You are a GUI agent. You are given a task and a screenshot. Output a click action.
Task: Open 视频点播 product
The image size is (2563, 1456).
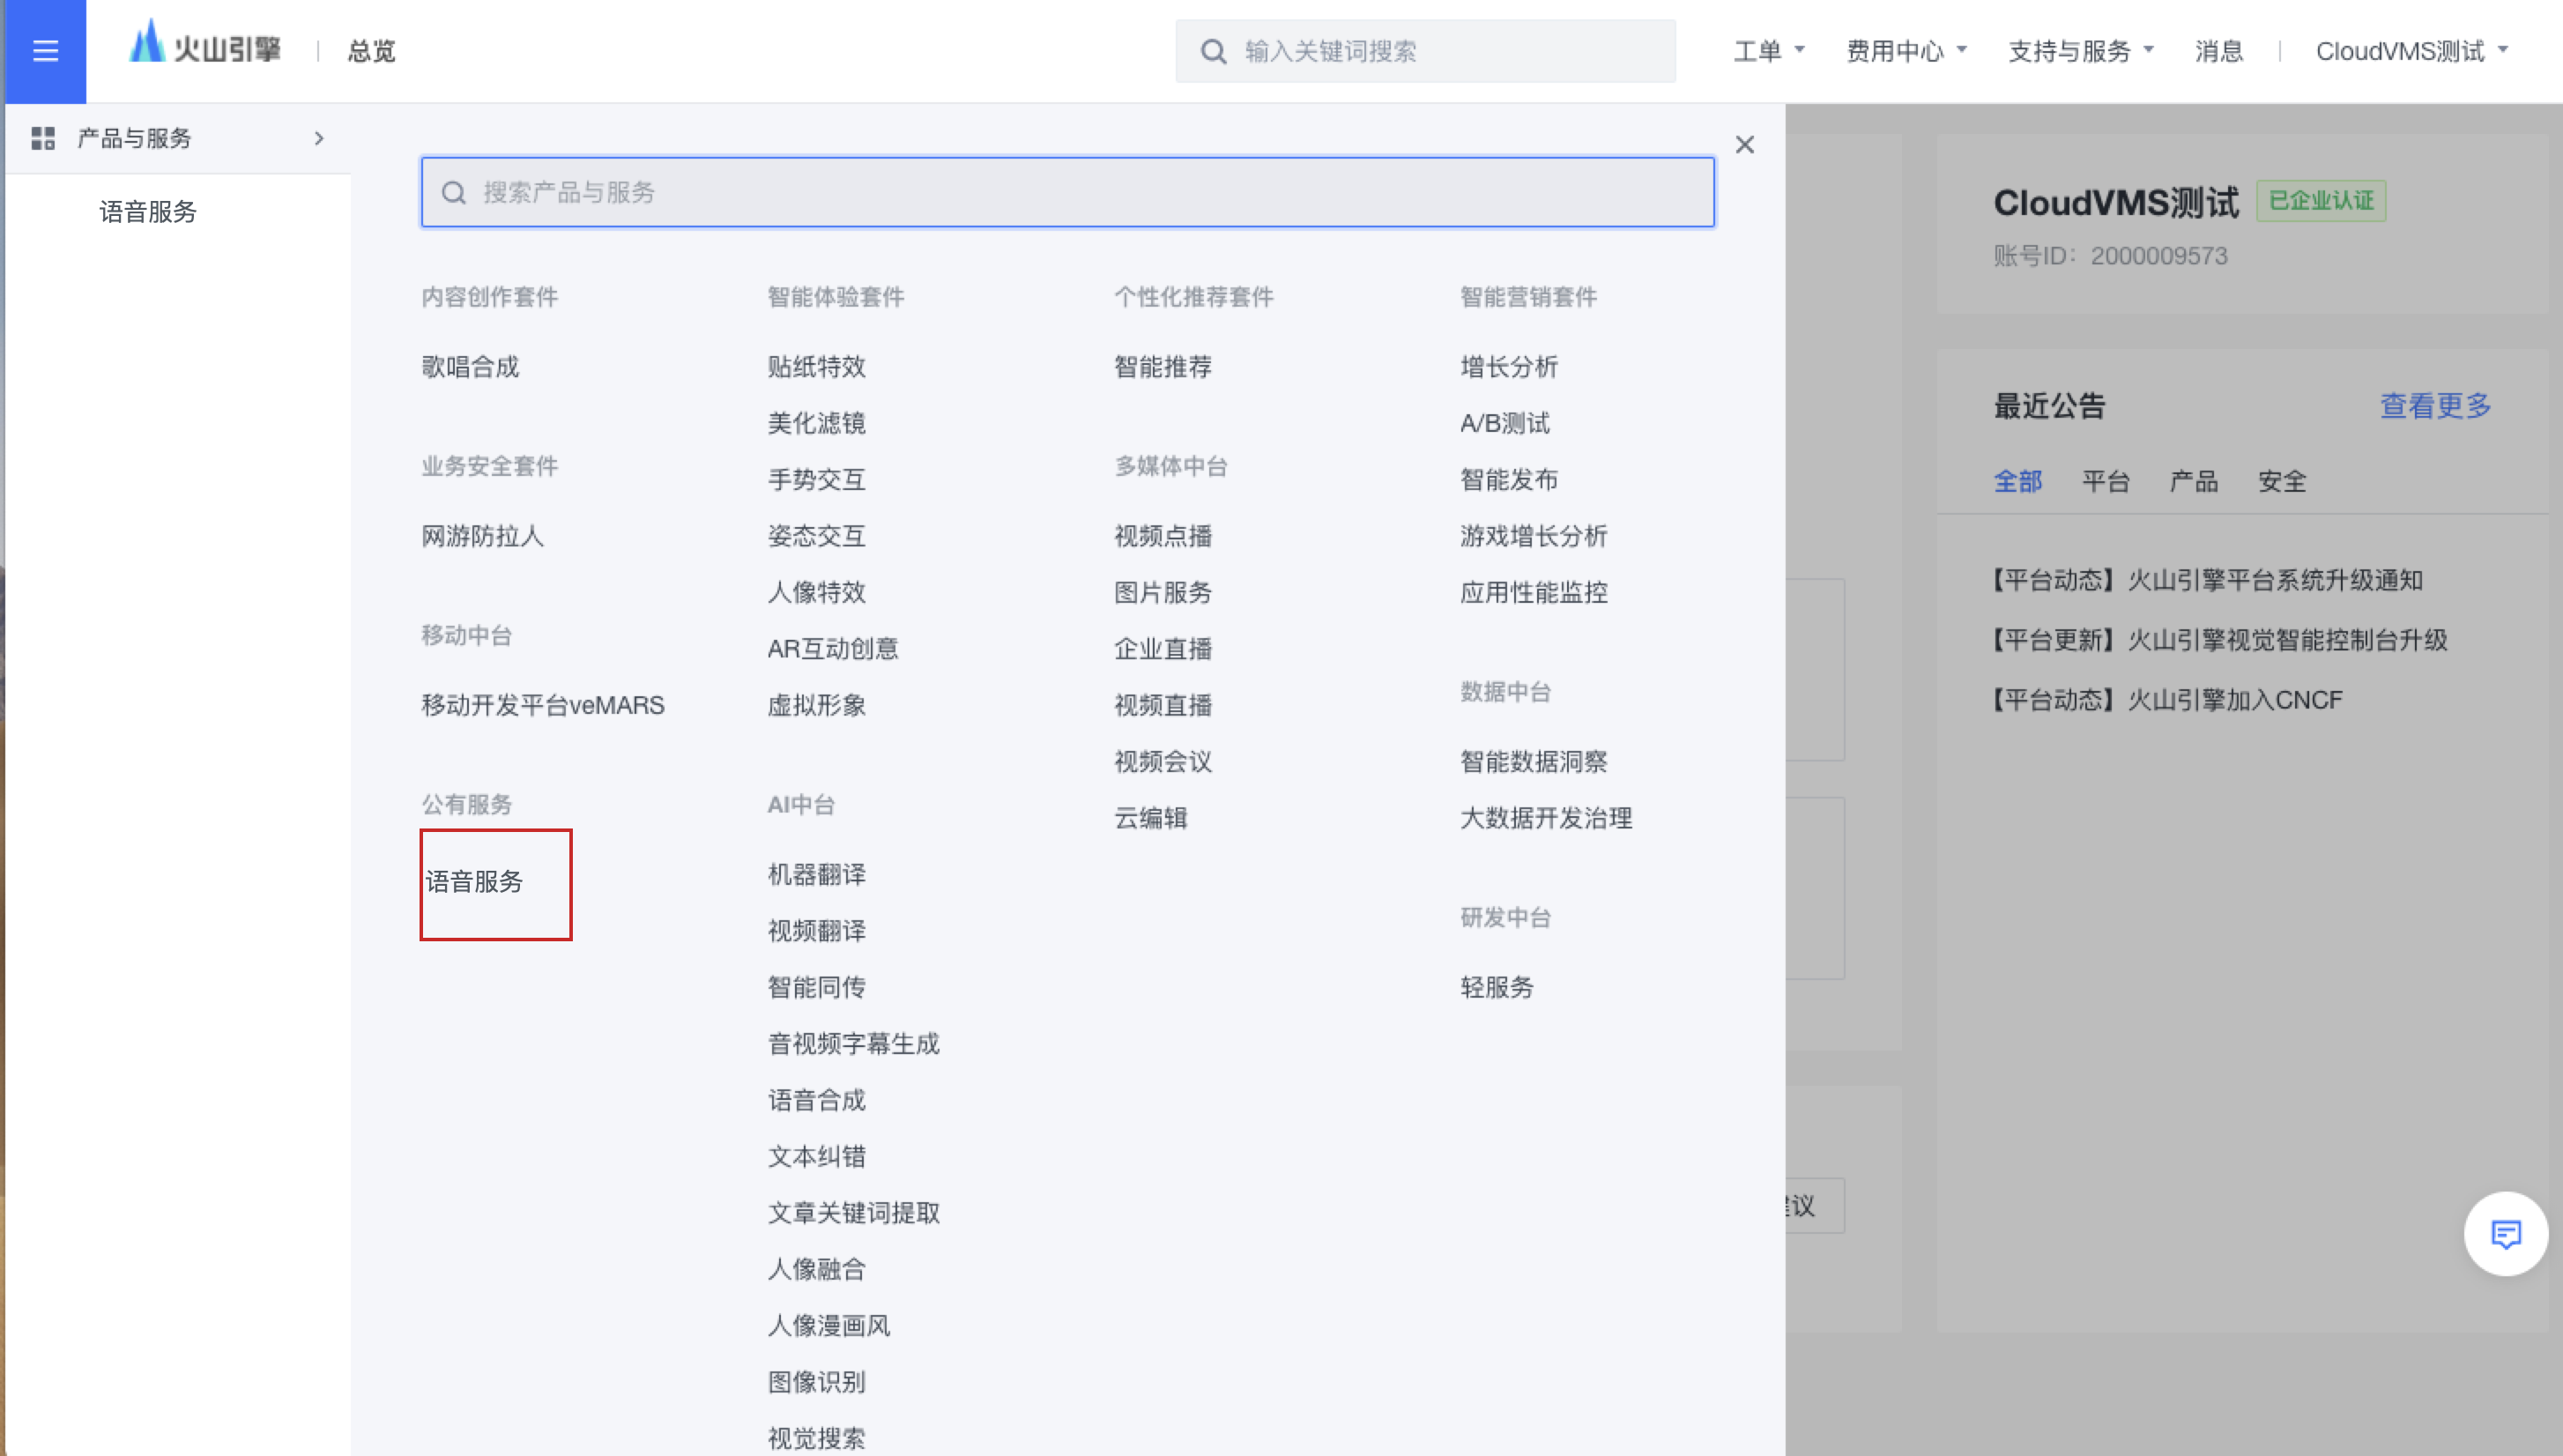point(1163,536)
